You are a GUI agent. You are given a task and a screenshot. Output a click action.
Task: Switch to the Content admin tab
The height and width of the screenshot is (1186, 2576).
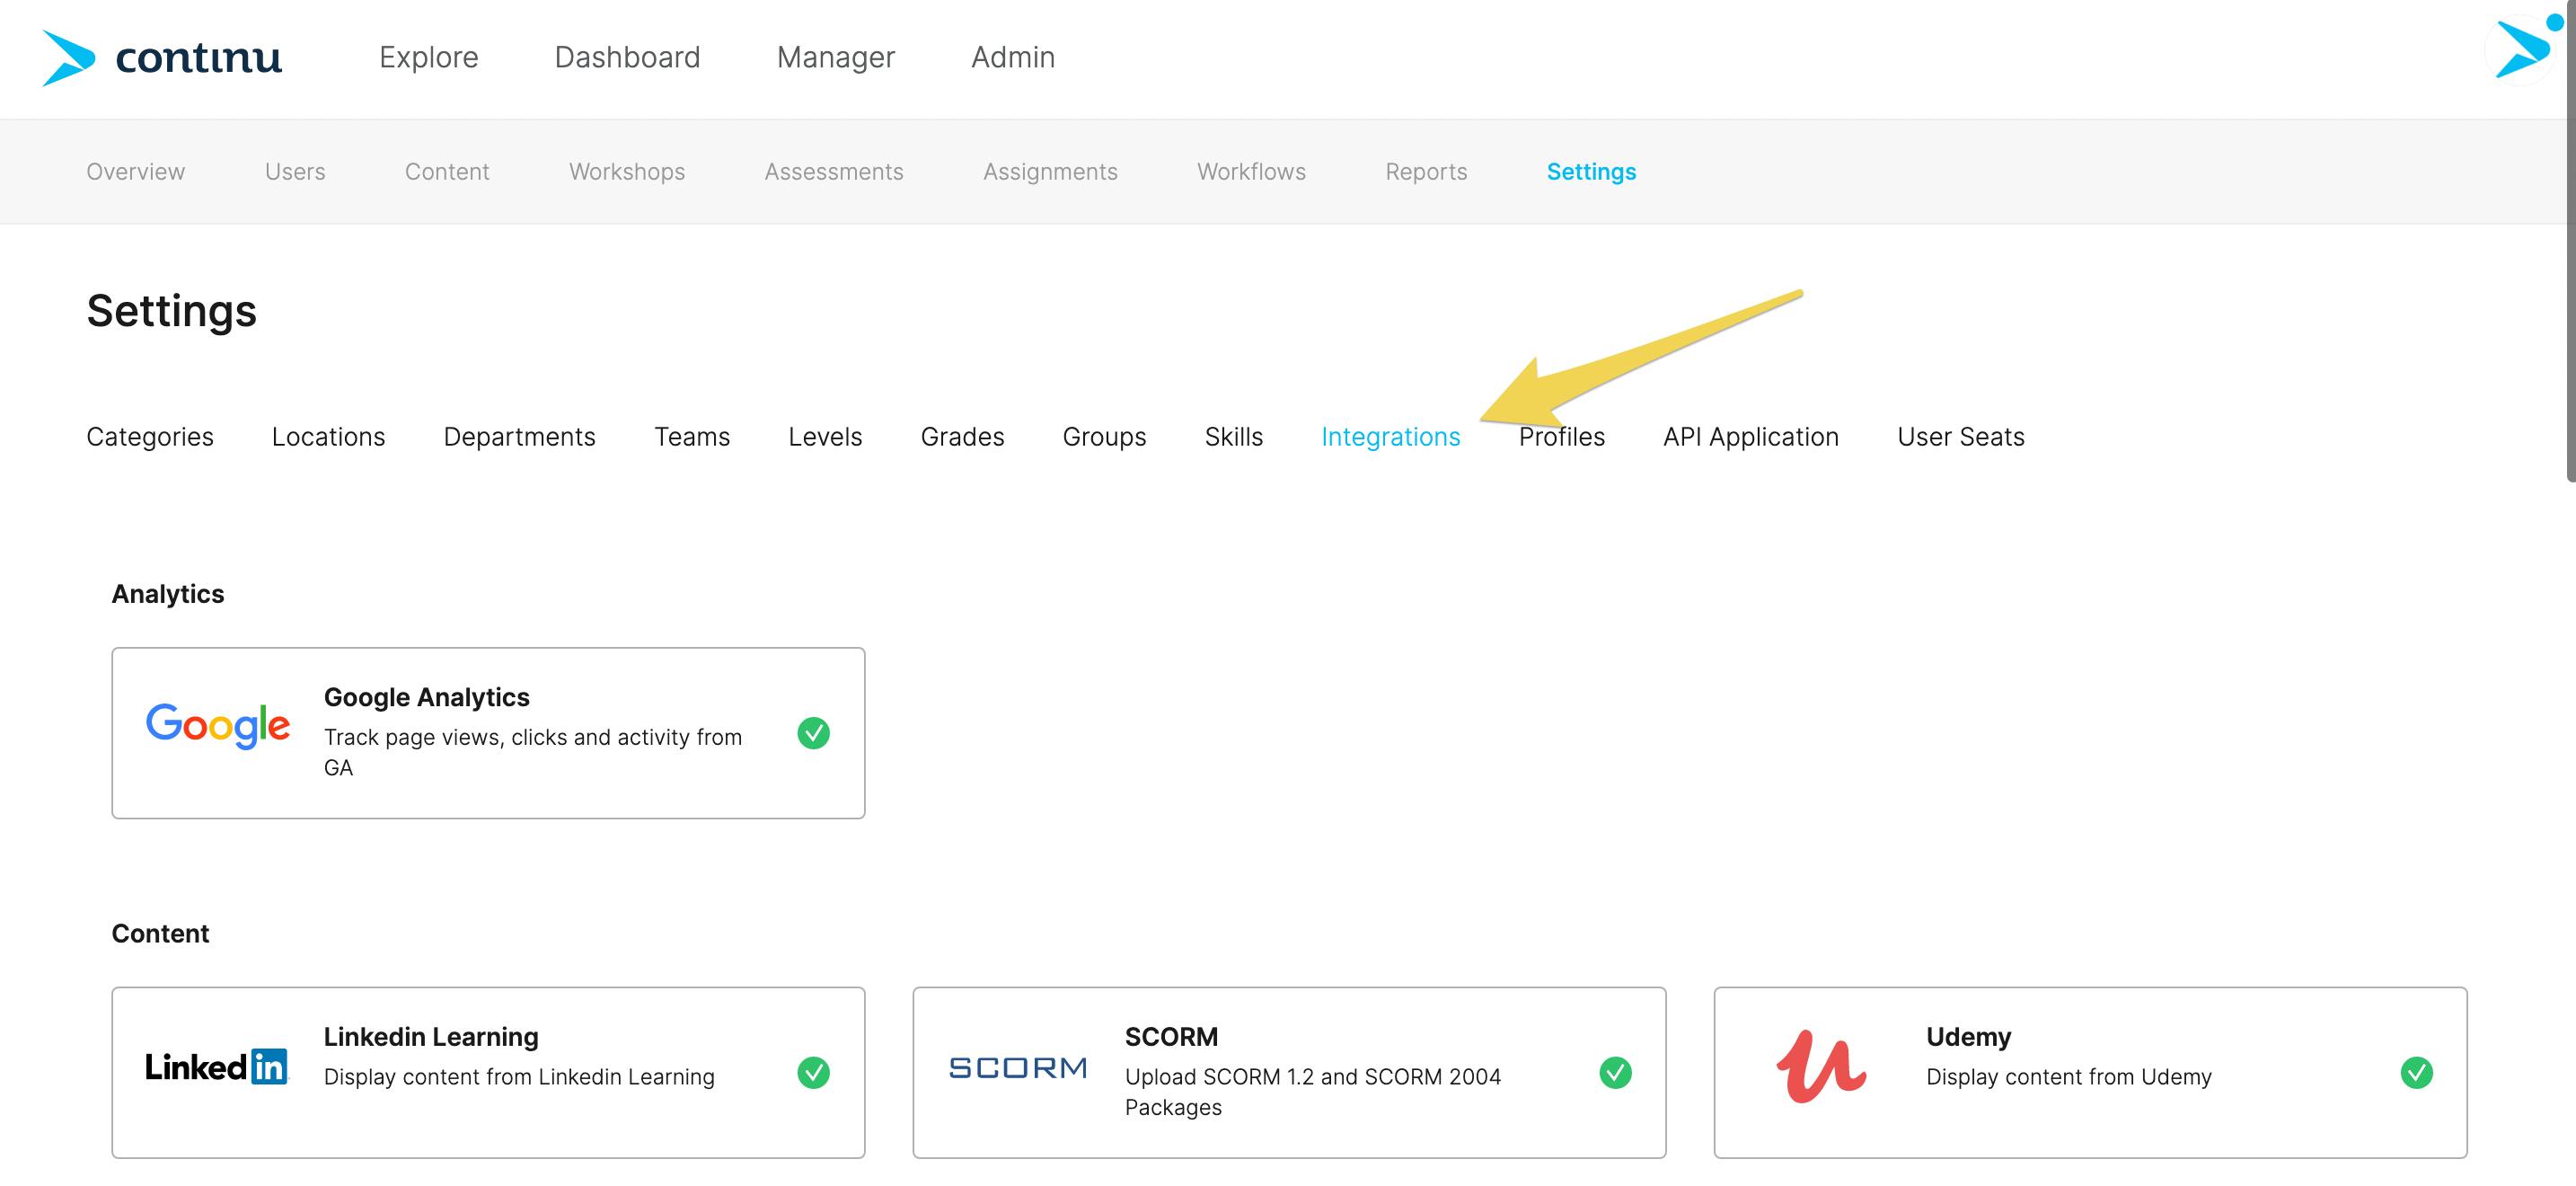(x=447, y=172)
